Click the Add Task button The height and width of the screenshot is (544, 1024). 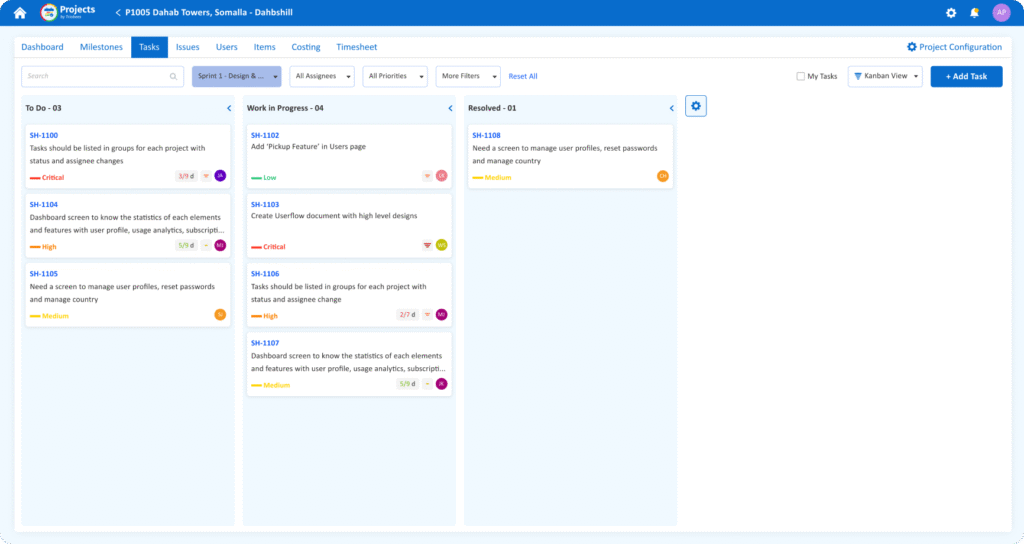tap(965, 76)
